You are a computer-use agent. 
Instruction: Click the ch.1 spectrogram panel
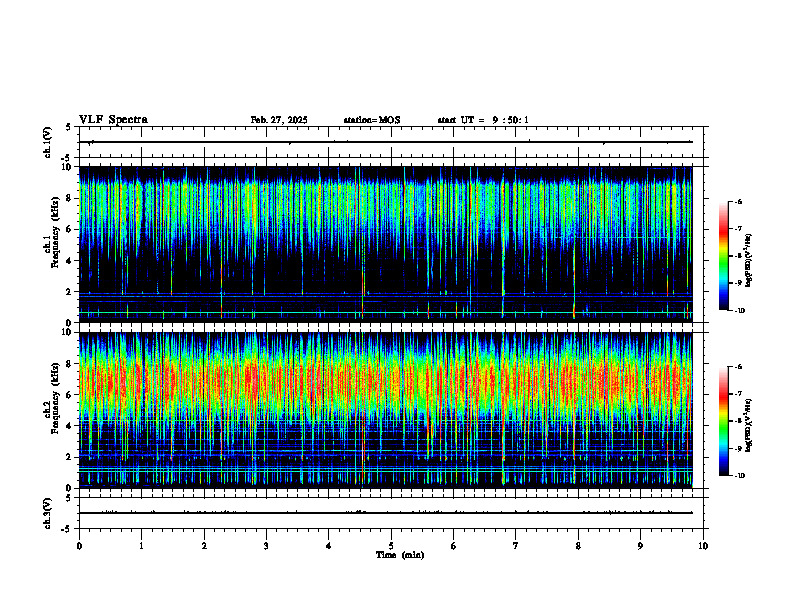385,244
